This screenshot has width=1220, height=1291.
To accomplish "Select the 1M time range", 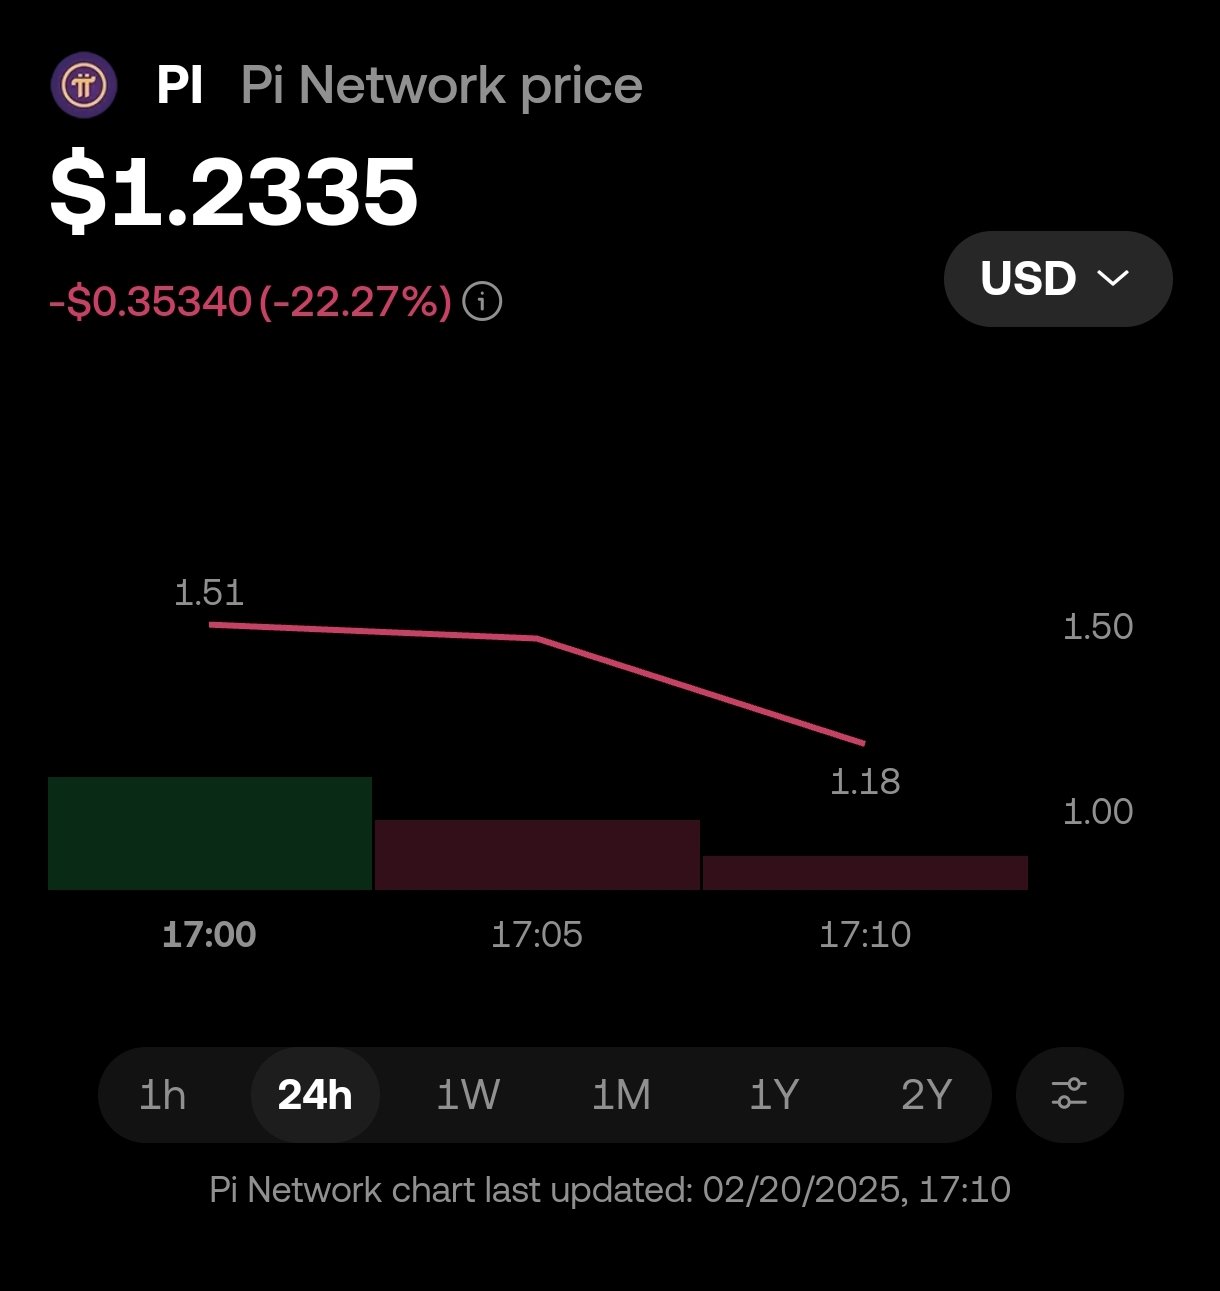I will pos(621,1095).
